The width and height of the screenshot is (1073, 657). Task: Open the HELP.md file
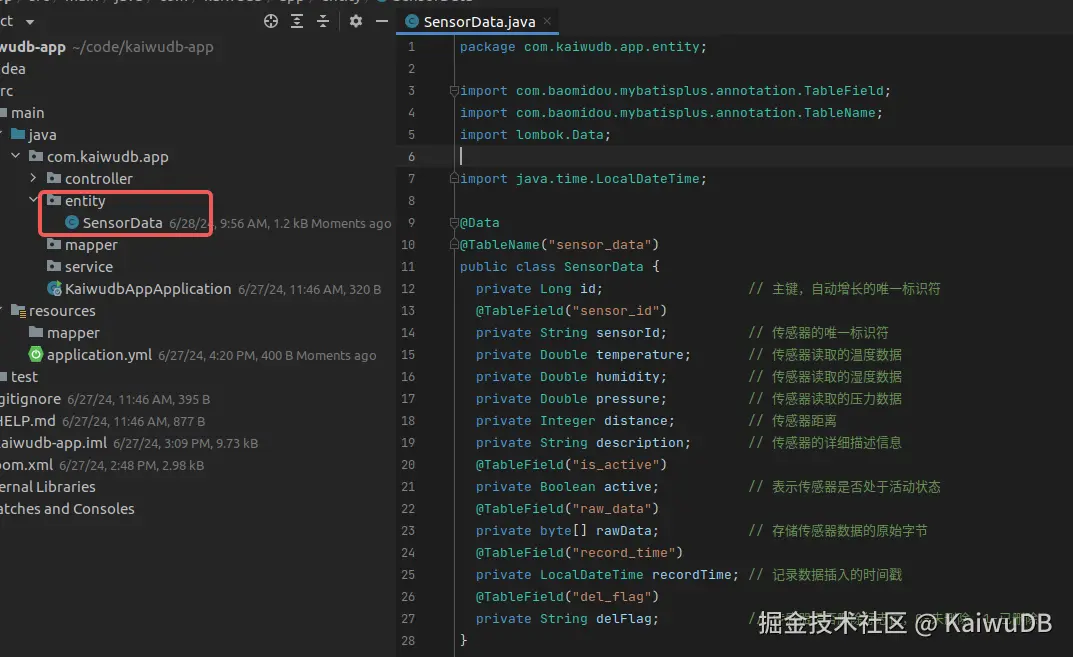point(27,421)
